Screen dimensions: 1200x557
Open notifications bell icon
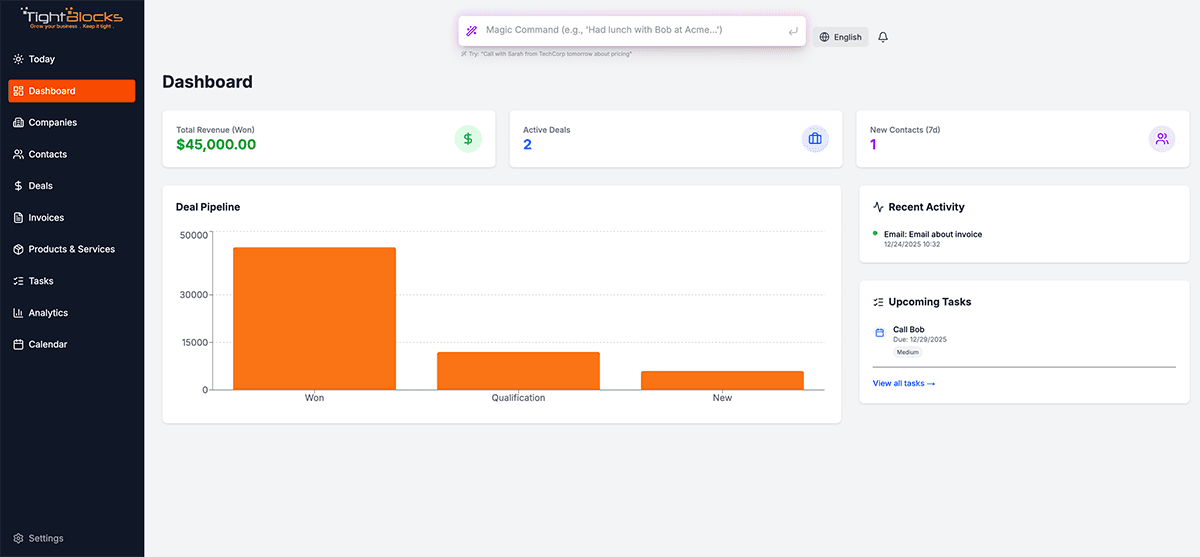pyautogui.click(x=883, y=37)
